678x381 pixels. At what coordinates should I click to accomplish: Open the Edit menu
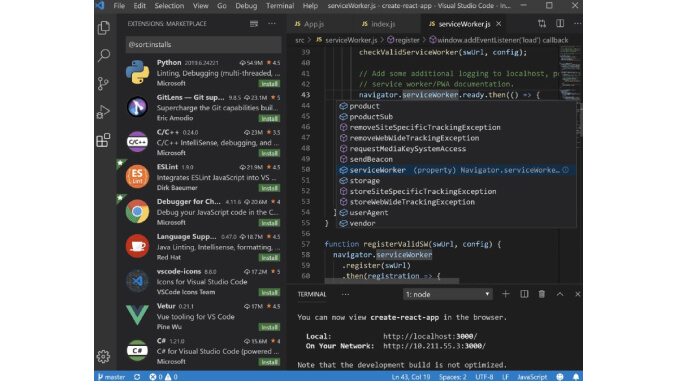click(139, 6)
